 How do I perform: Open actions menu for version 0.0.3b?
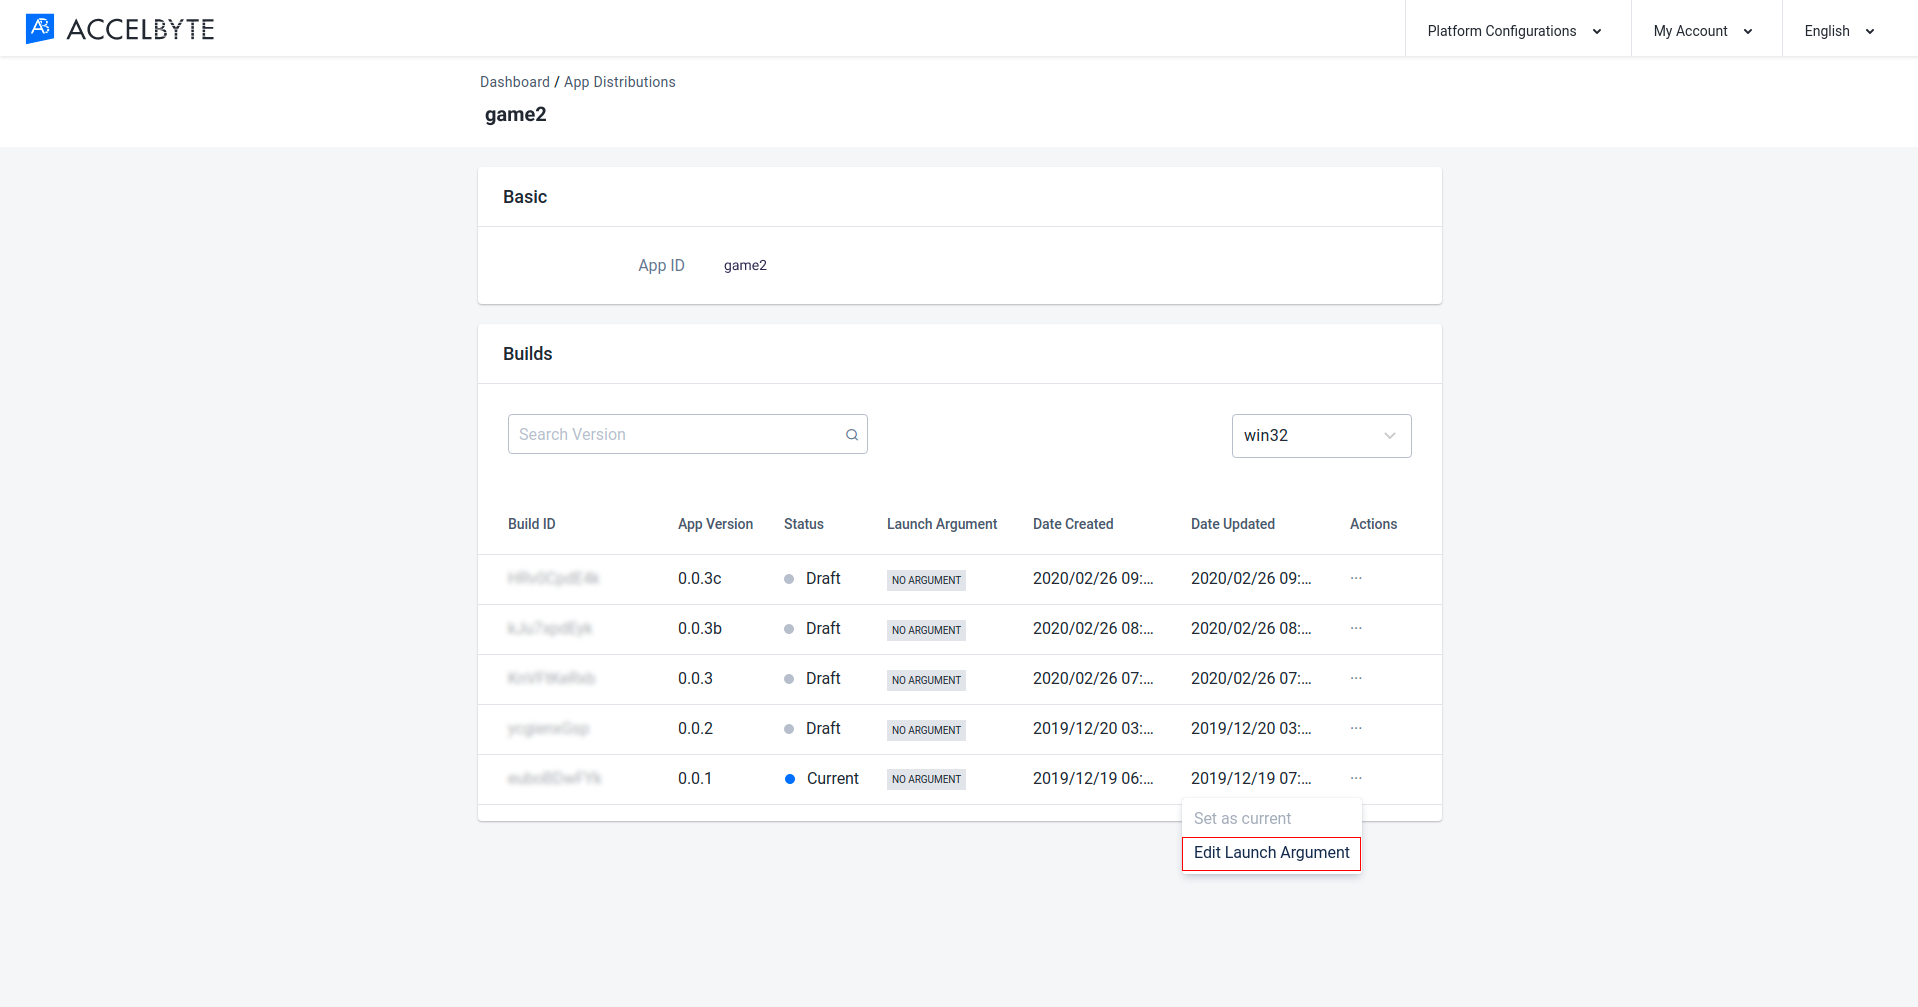1356,628
